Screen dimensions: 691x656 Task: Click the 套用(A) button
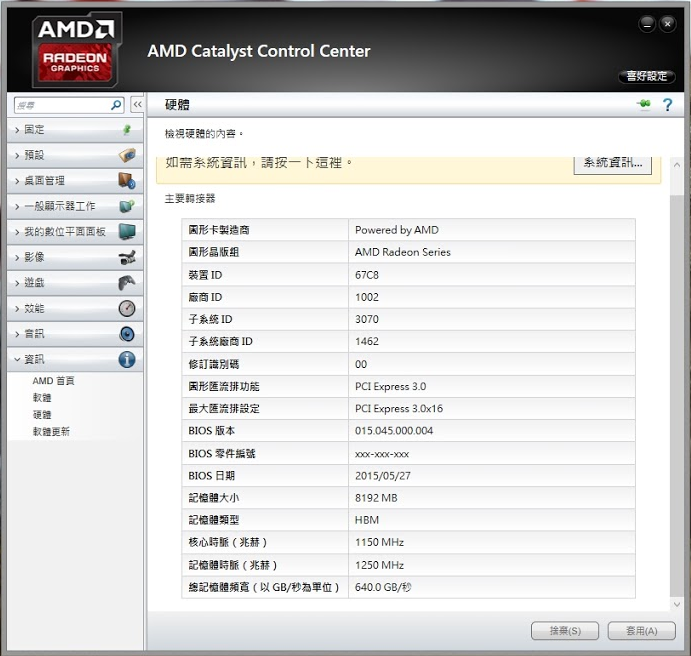point(642,631)
